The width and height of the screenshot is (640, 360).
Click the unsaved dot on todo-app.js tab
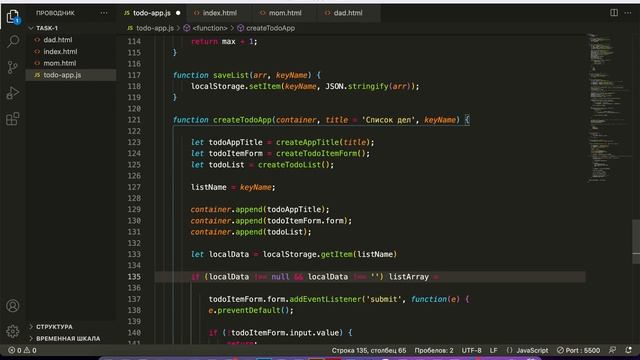pyautogui.click(x=178, y=13)
